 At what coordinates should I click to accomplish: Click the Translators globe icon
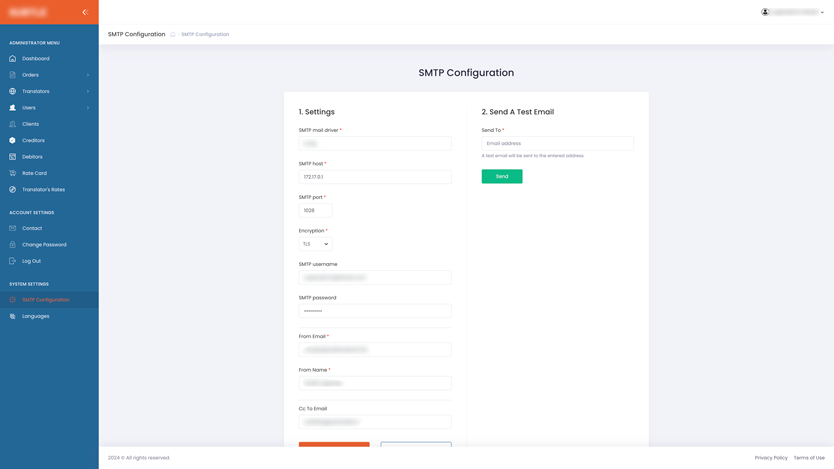pyautogui.click(x=13, y=91)
